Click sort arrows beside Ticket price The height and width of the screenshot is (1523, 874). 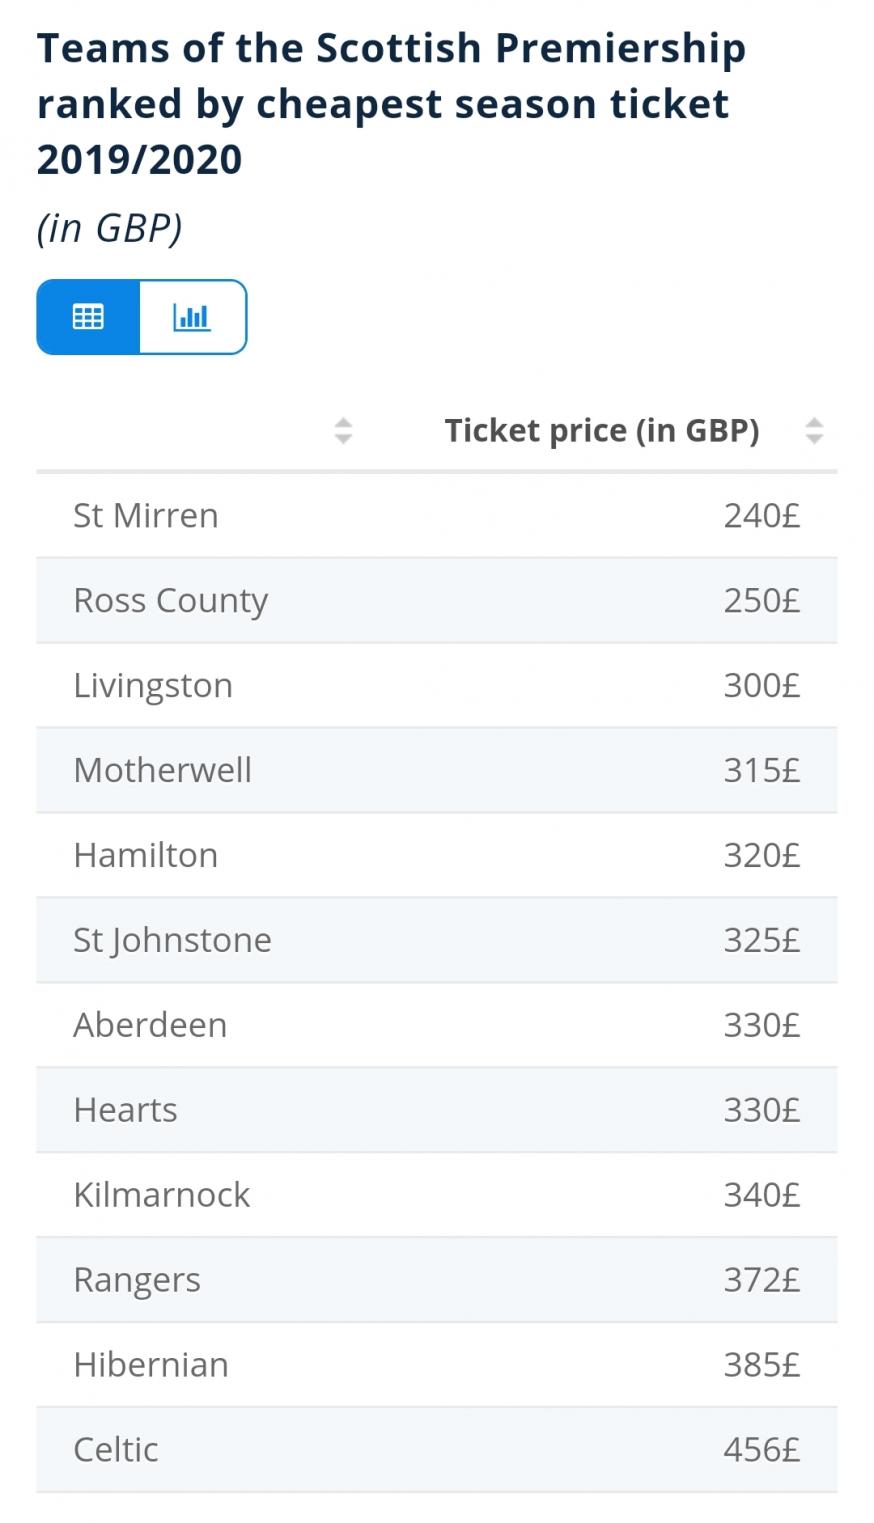(x=814, y=430)
